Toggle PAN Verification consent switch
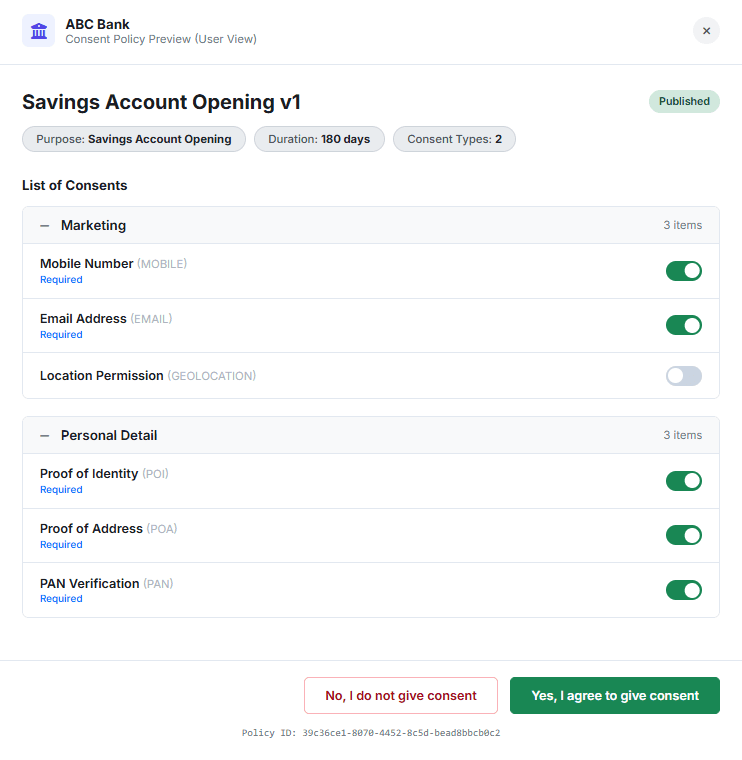This screenshot has height=760, width=742. click(x=683, y=590)
